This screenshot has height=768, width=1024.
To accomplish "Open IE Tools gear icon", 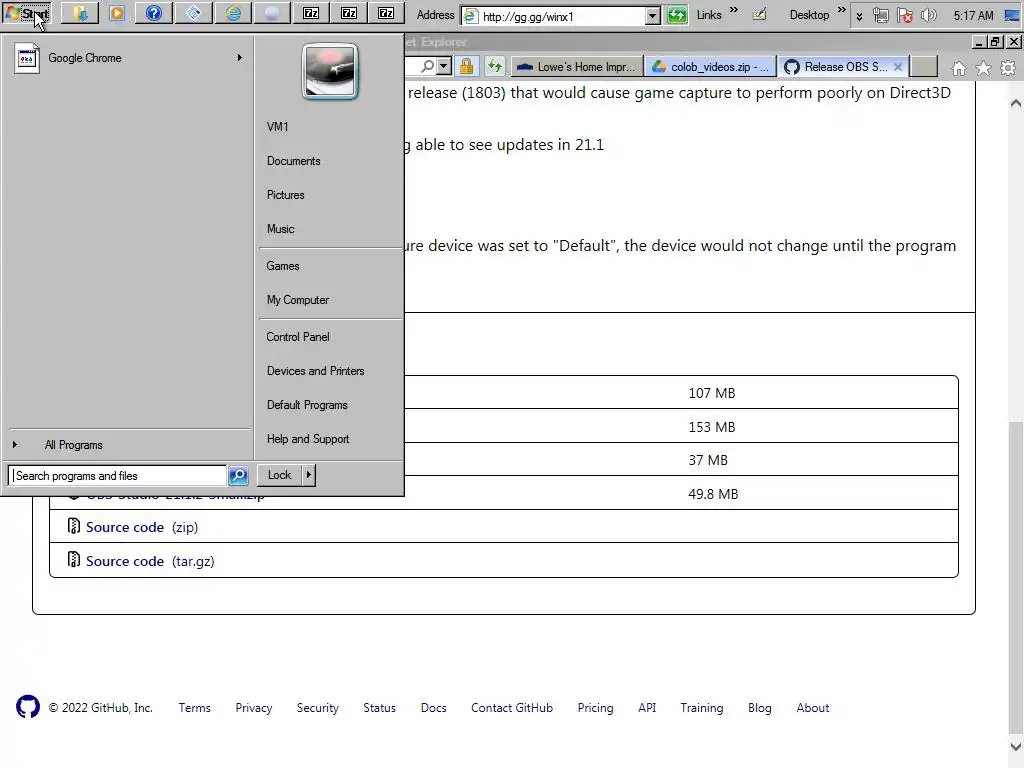I will [1008, 68].
